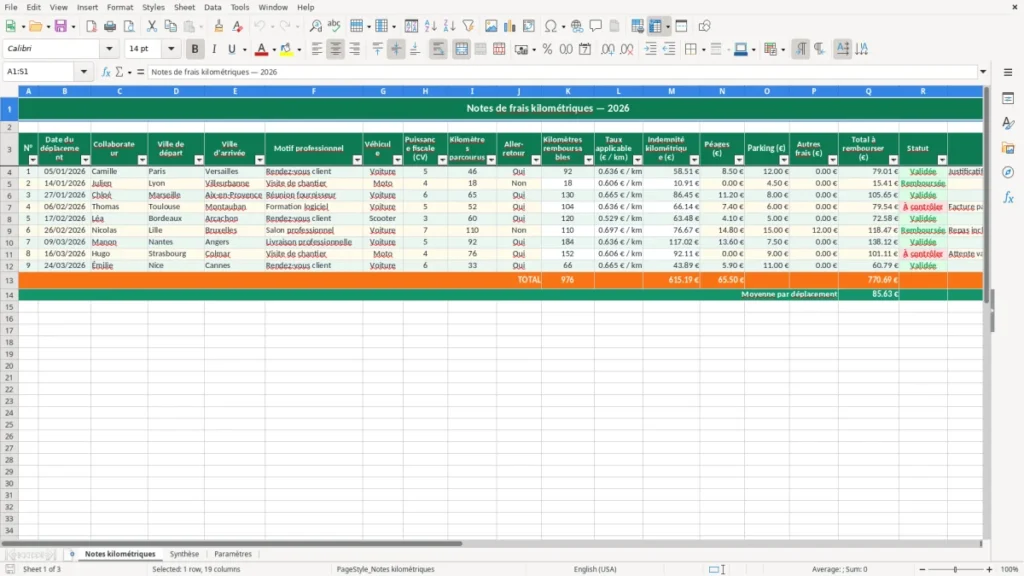
Task: Select row 13 header
Action: pos(9,280)
